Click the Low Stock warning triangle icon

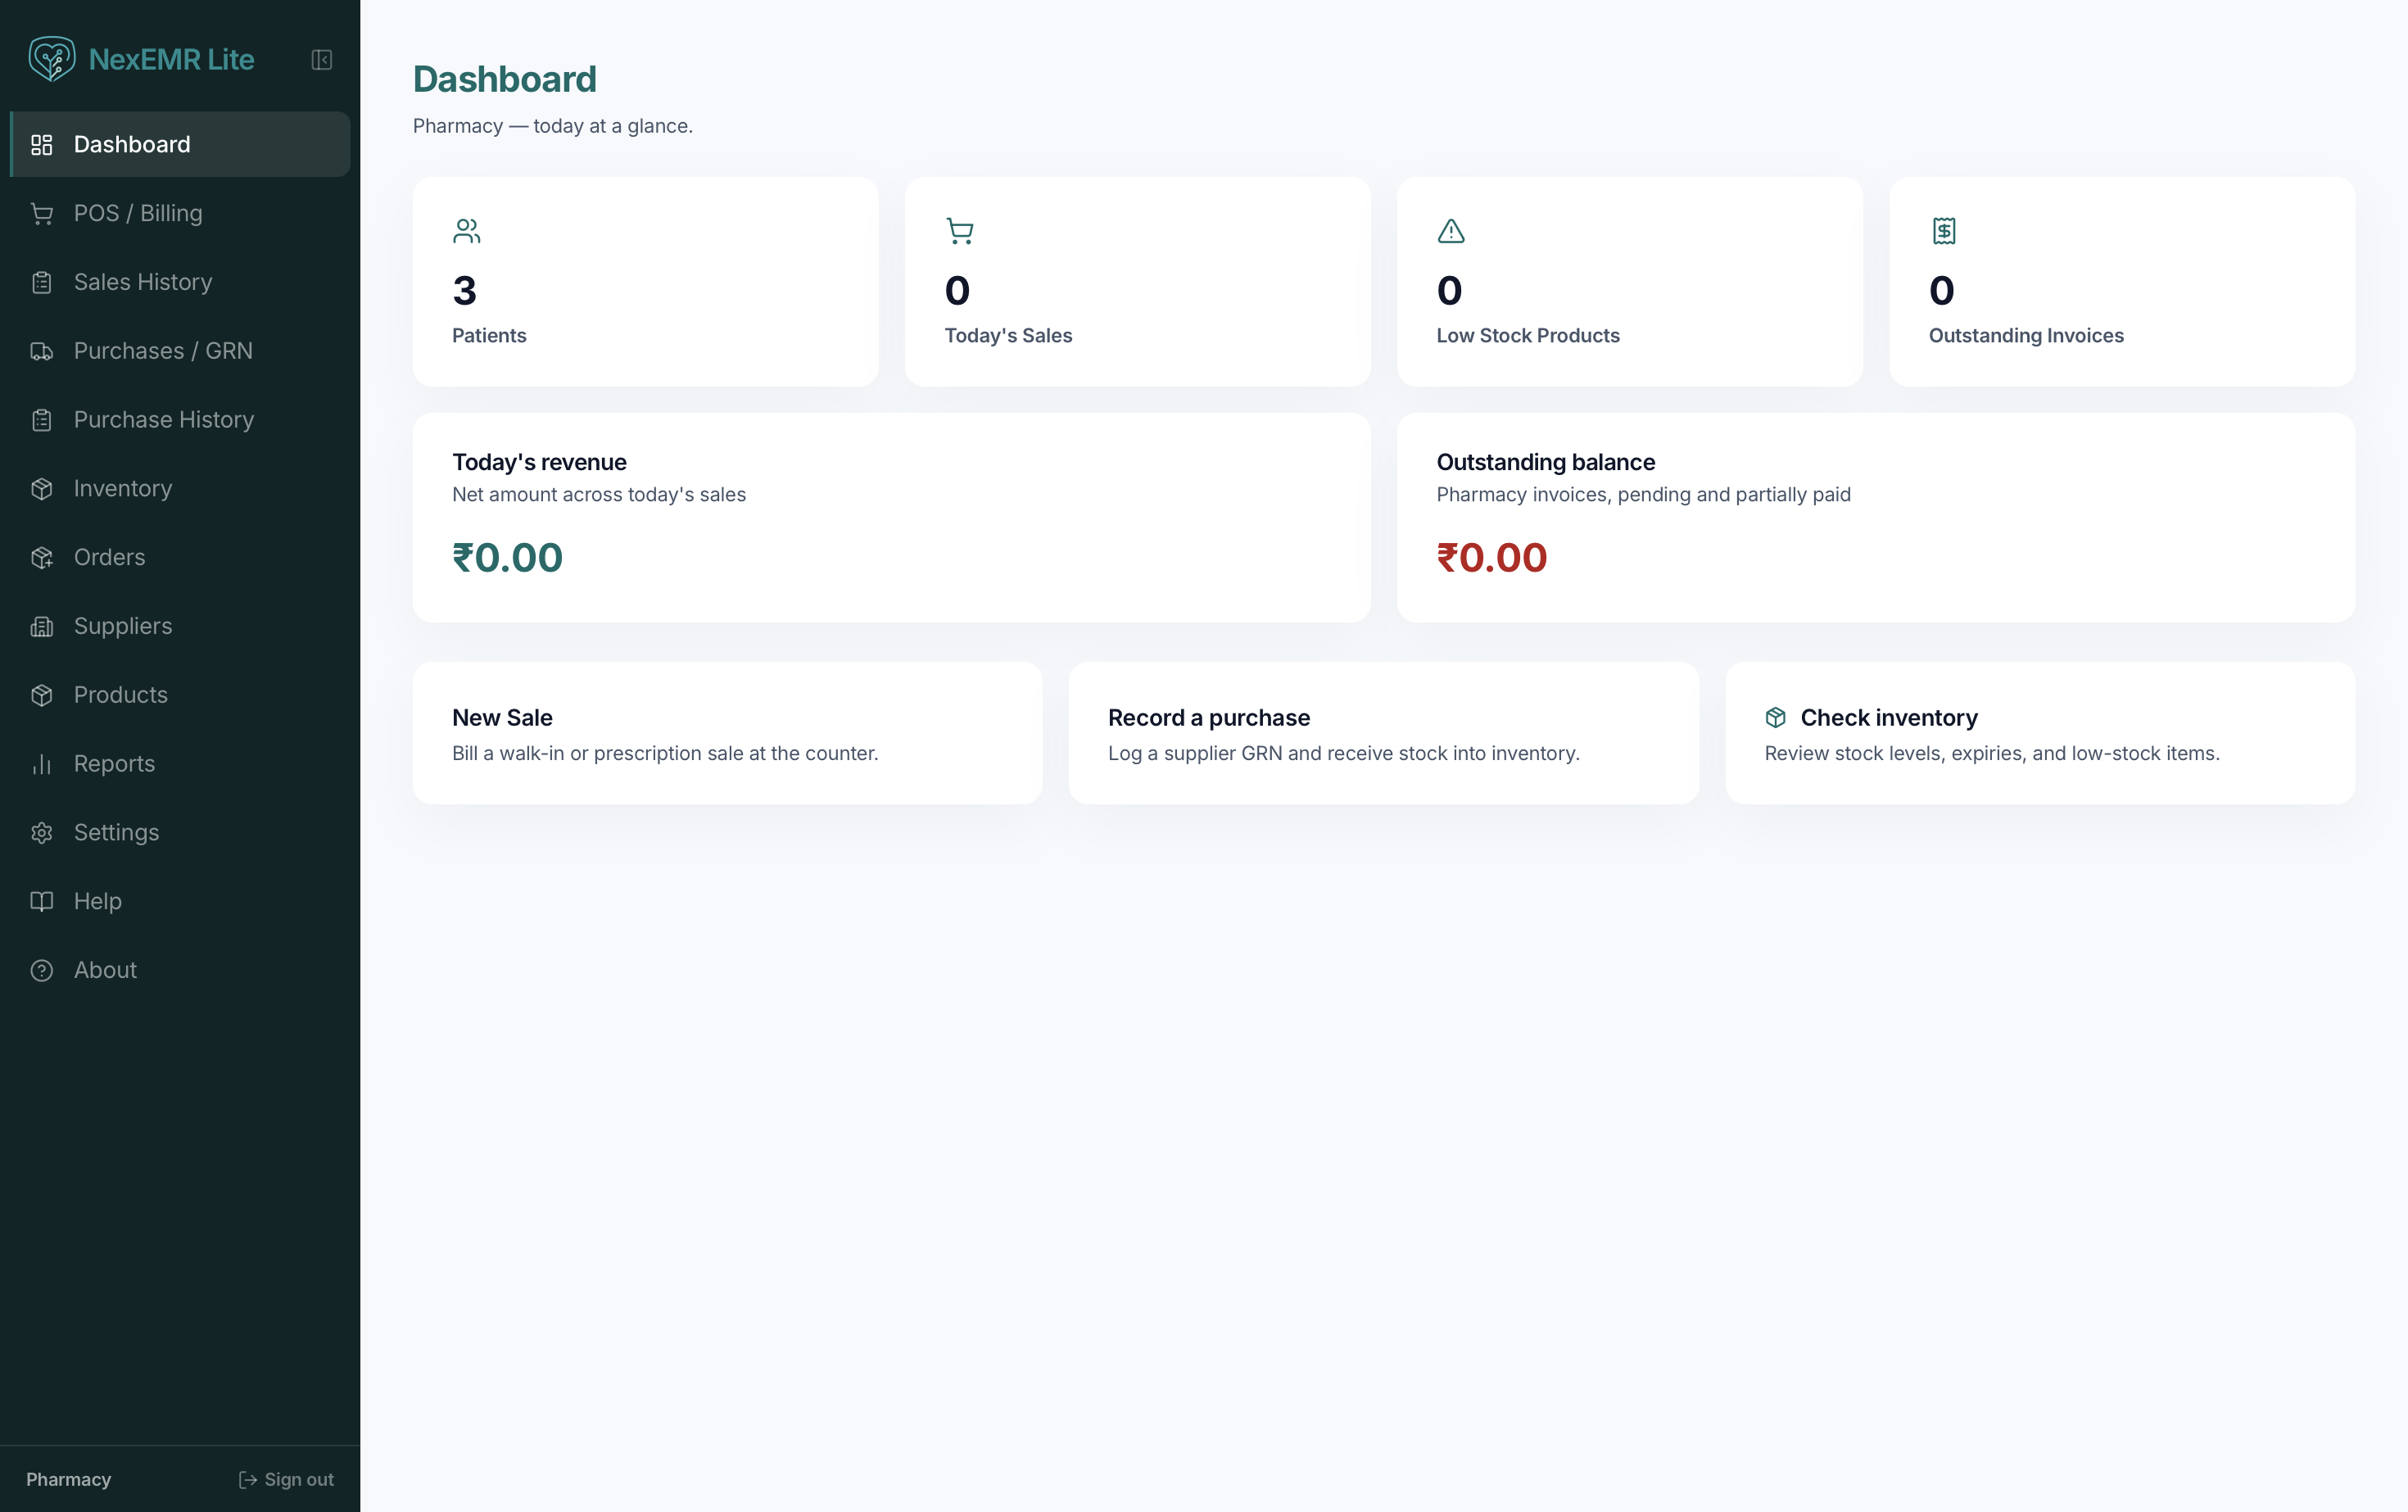[x=1451, y=231]
